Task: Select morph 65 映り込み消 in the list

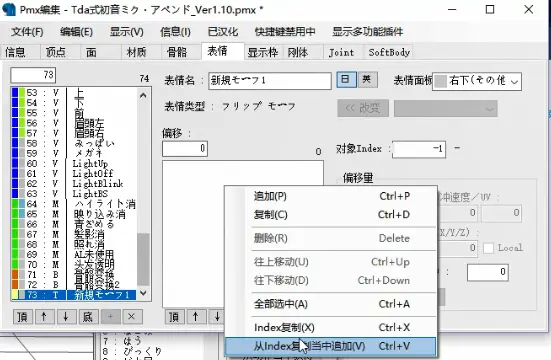Action: click(x=74, y=214)
